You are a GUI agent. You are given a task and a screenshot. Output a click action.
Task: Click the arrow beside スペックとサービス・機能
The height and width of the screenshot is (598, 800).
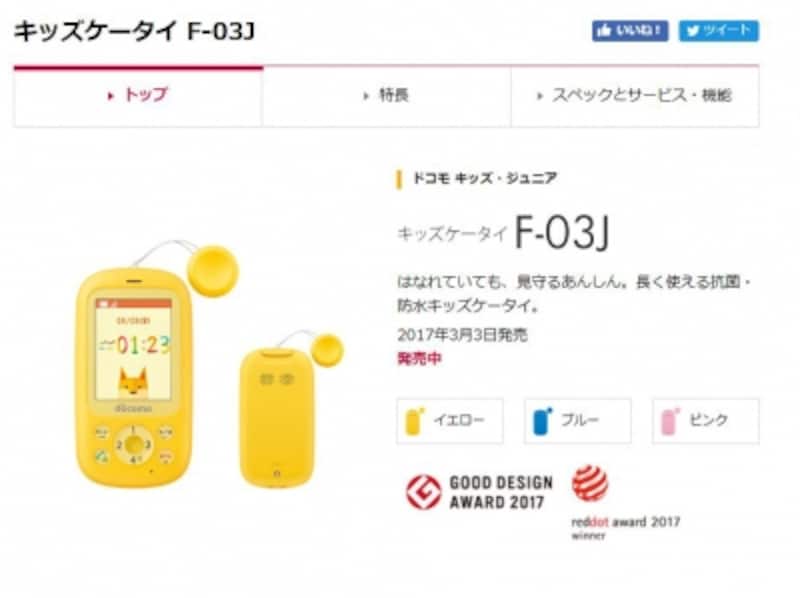coord(539,96)
